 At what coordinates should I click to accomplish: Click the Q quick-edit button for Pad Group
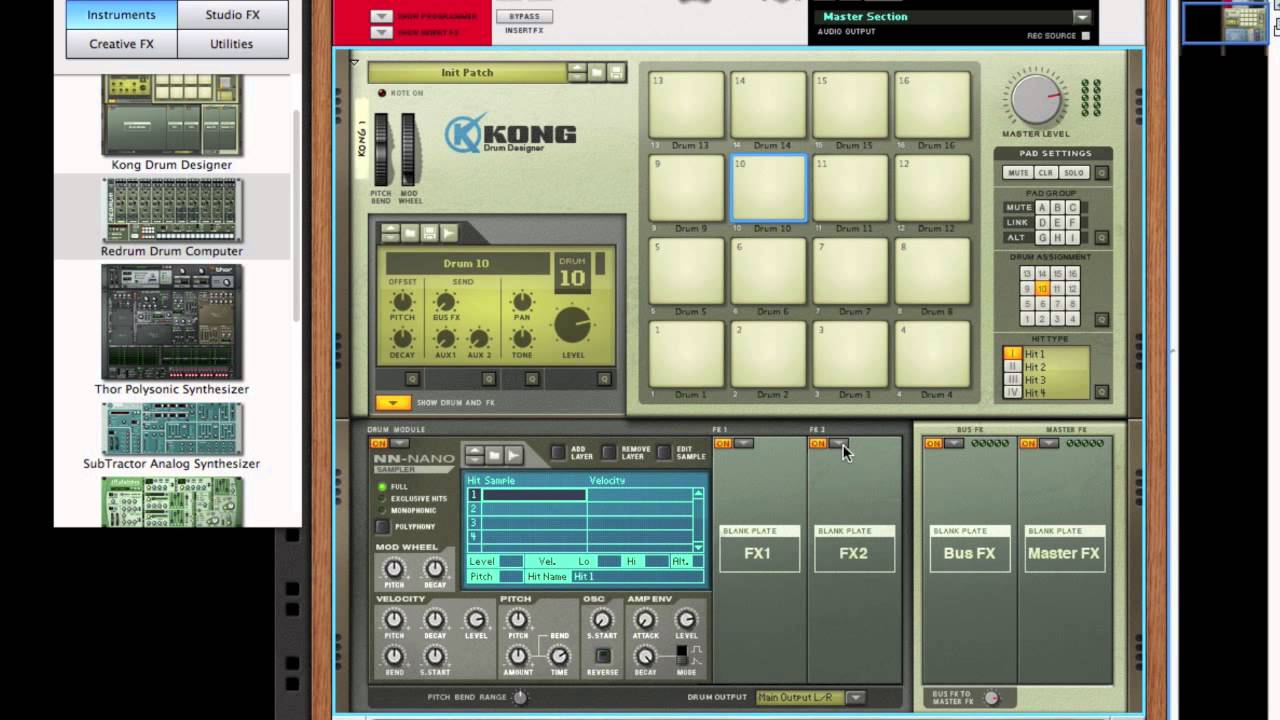click(1101, 238)
